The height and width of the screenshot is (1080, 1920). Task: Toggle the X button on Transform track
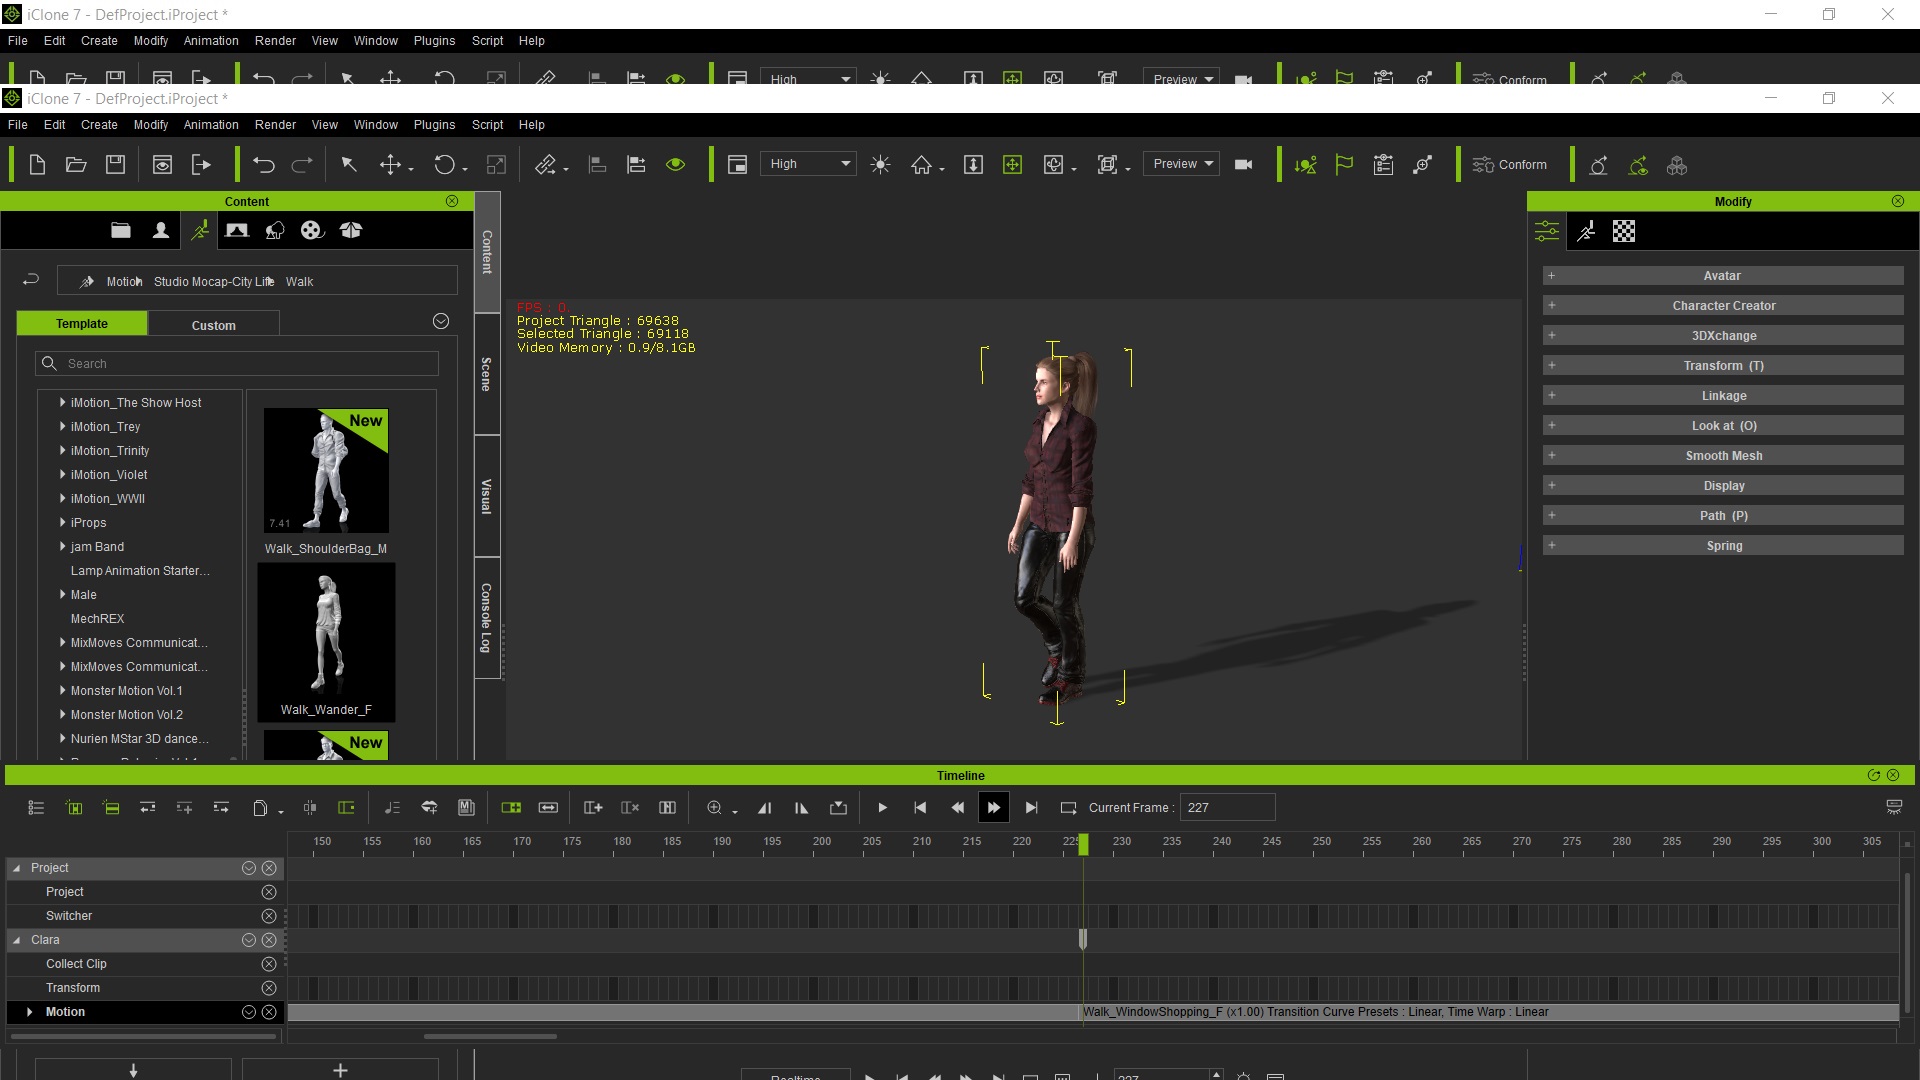pos(269,988)
